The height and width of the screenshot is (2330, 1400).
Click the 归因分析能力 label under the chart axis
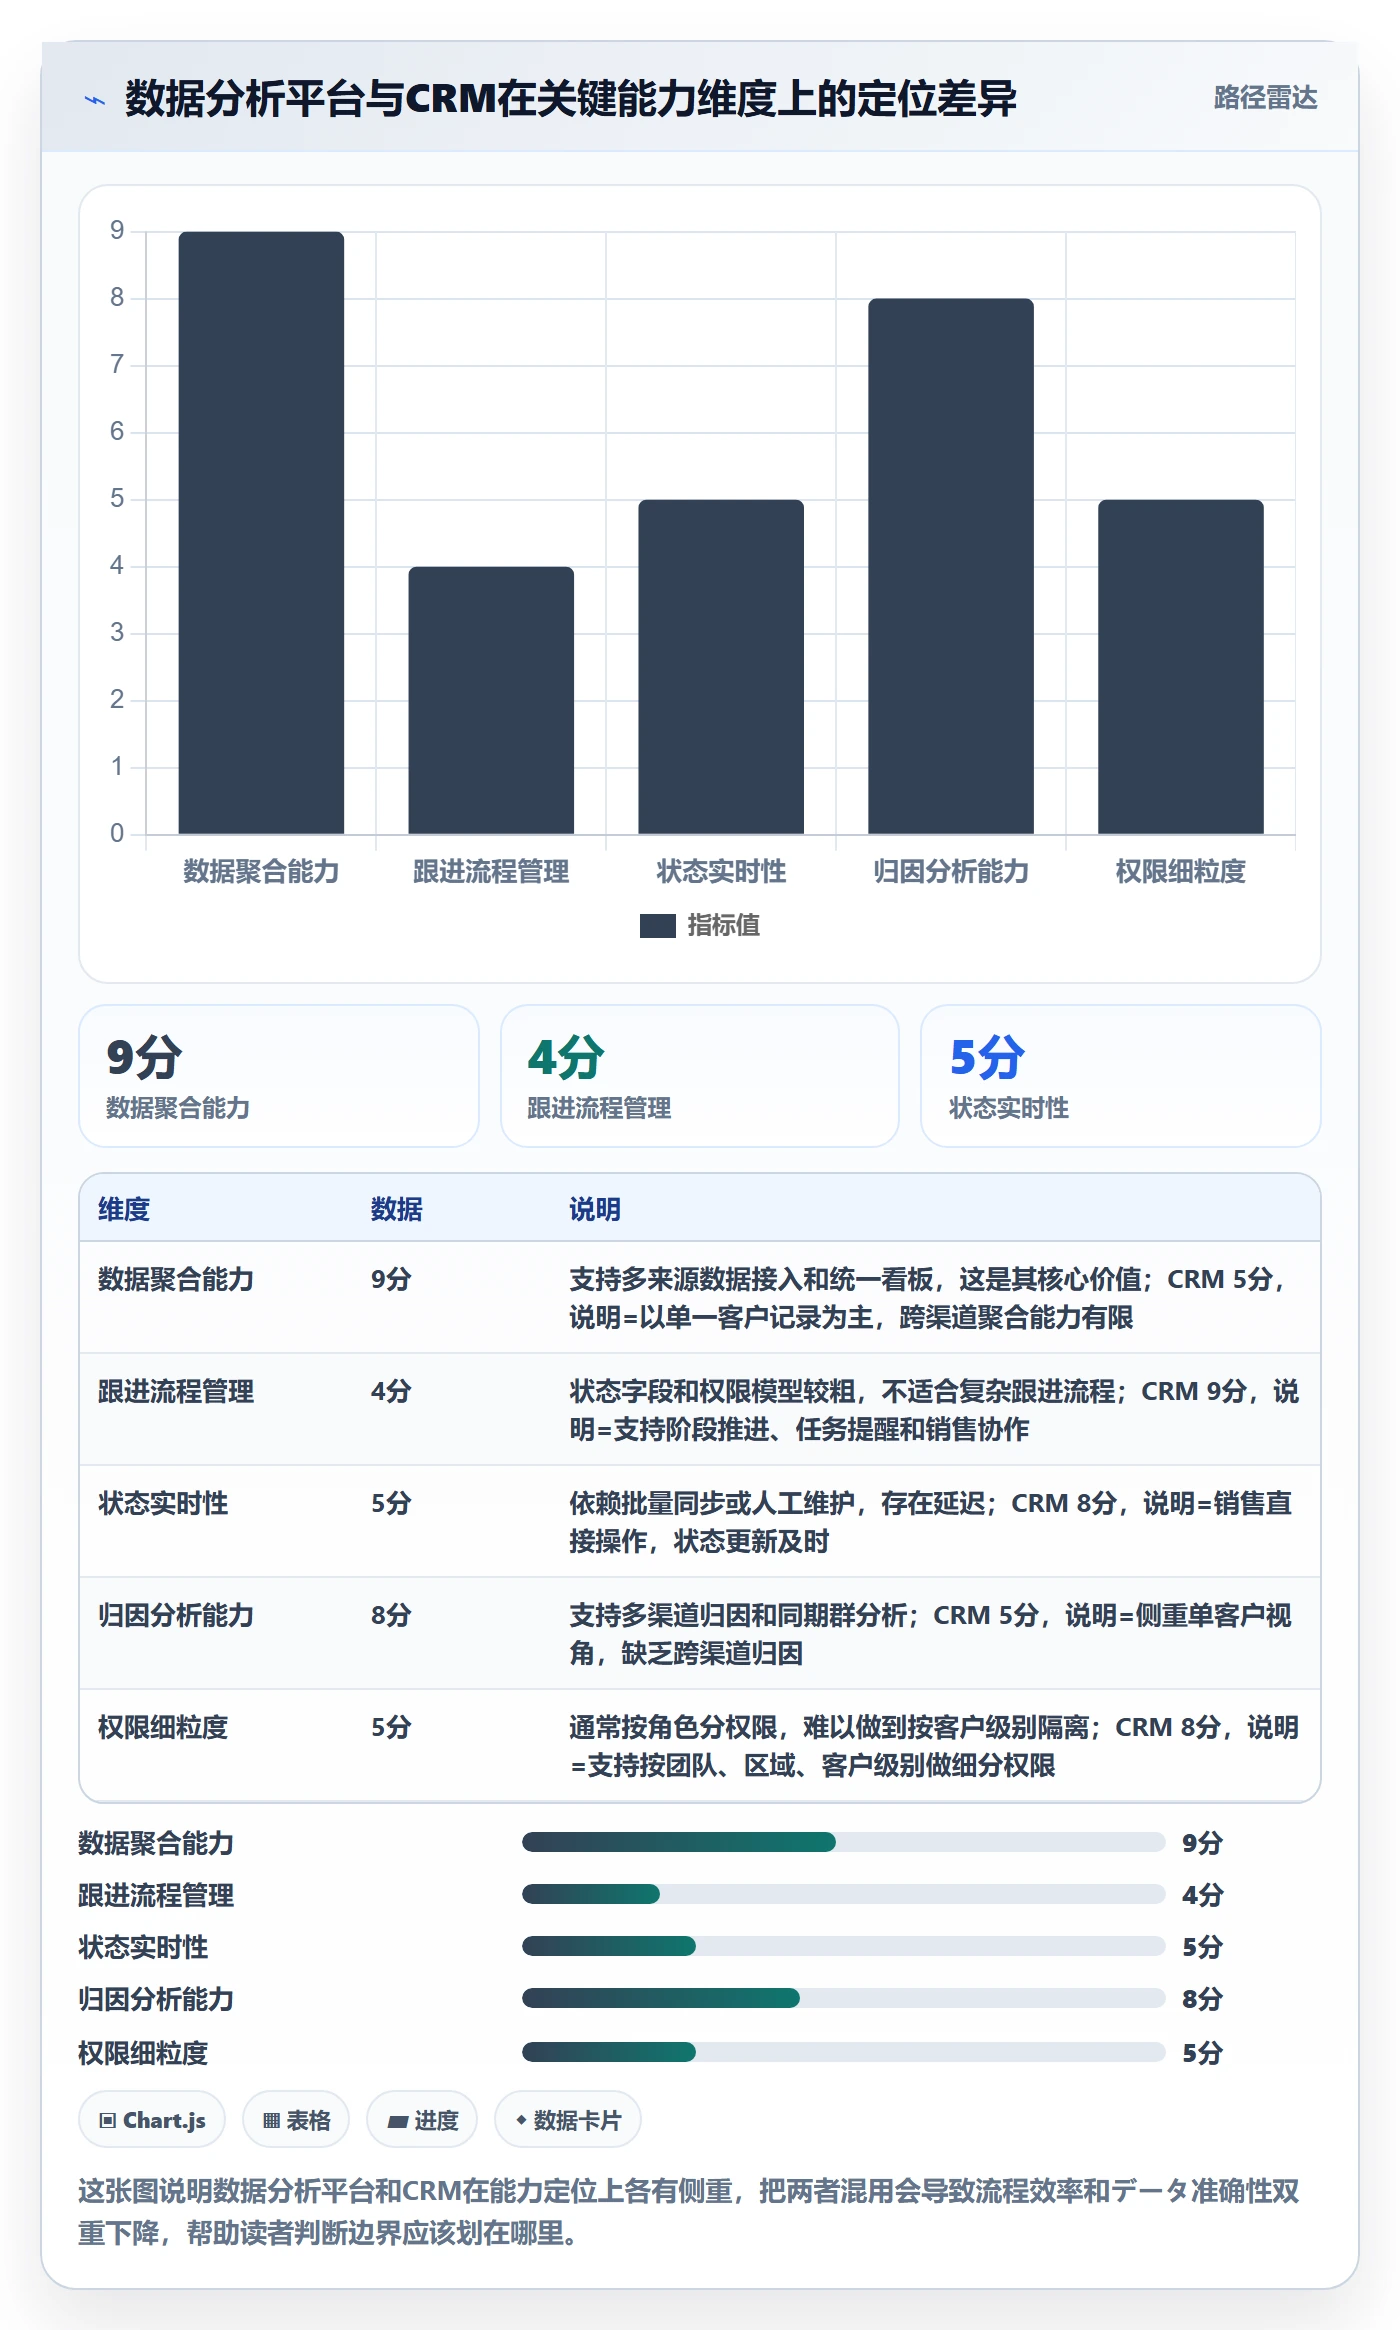(x=951, y=871)
